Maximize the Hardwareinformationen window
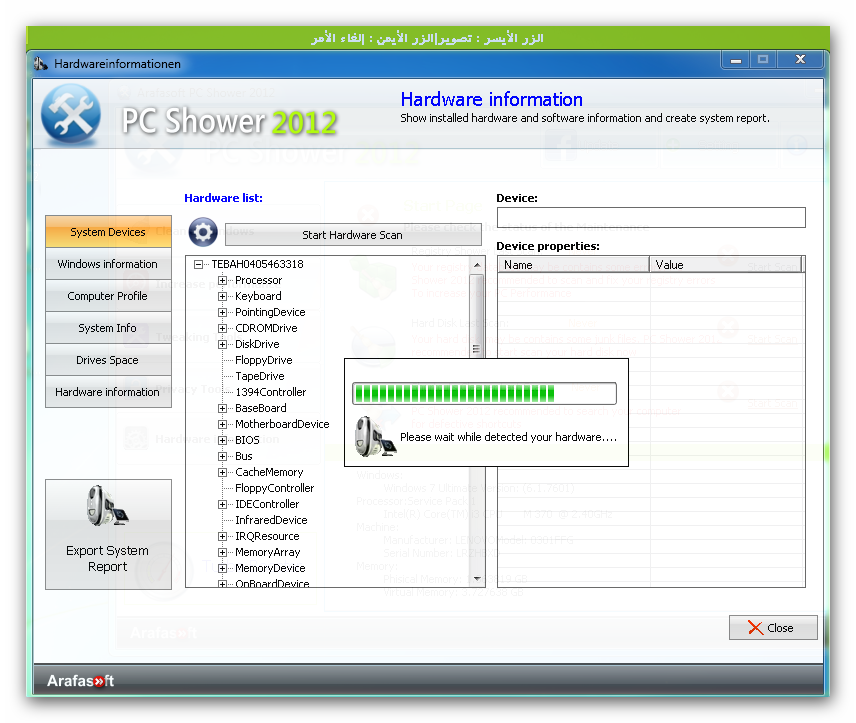856x723 pixels. point(763,60)
